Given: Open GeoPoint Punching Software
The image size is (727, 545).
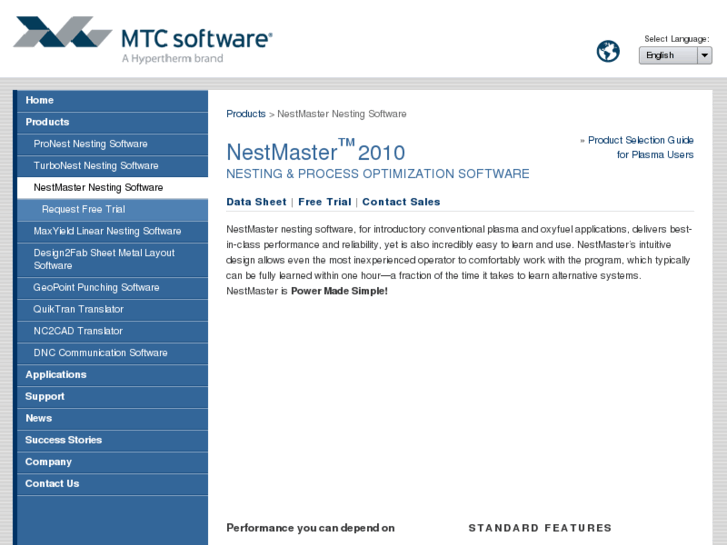Looking at the screenshot, I should tap(112, 288).
